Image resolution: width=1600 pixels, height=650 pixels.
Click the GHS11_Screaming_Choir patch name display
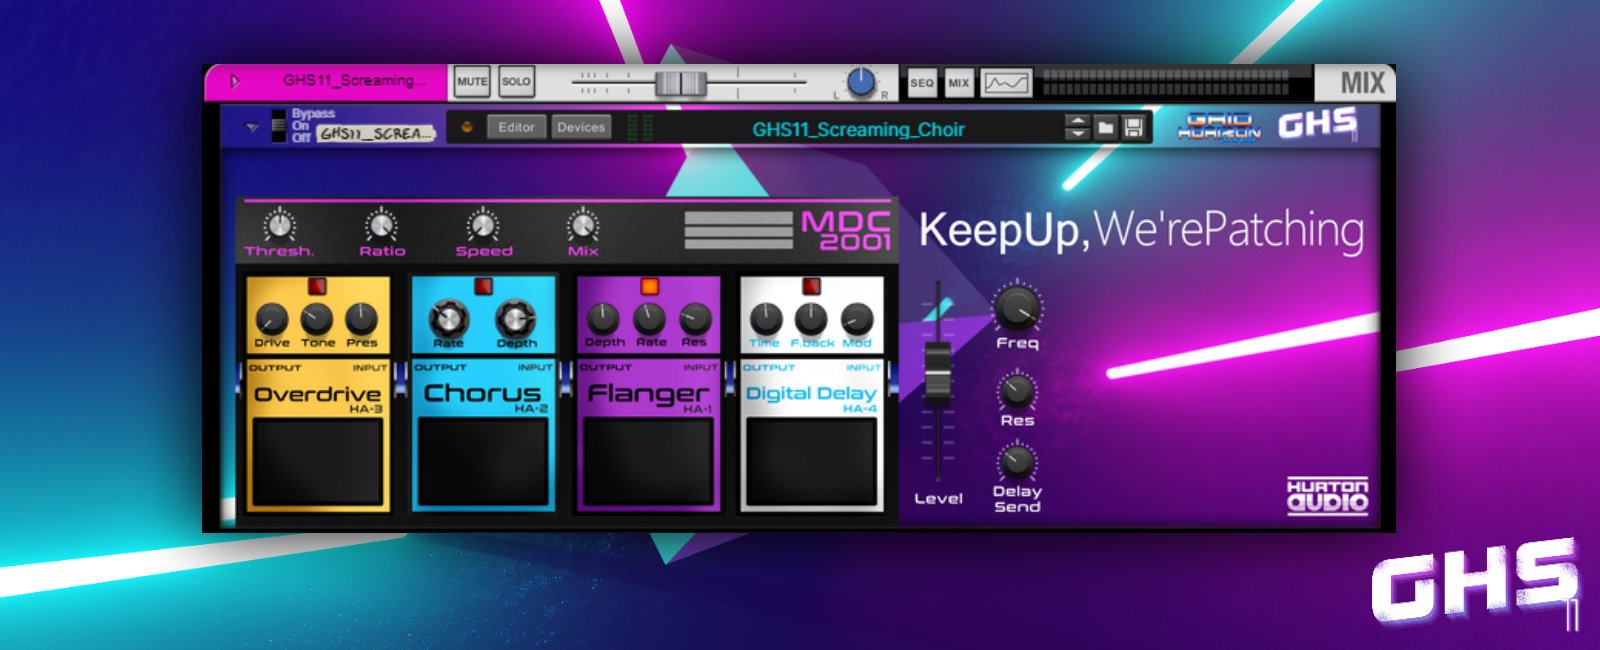858,129
